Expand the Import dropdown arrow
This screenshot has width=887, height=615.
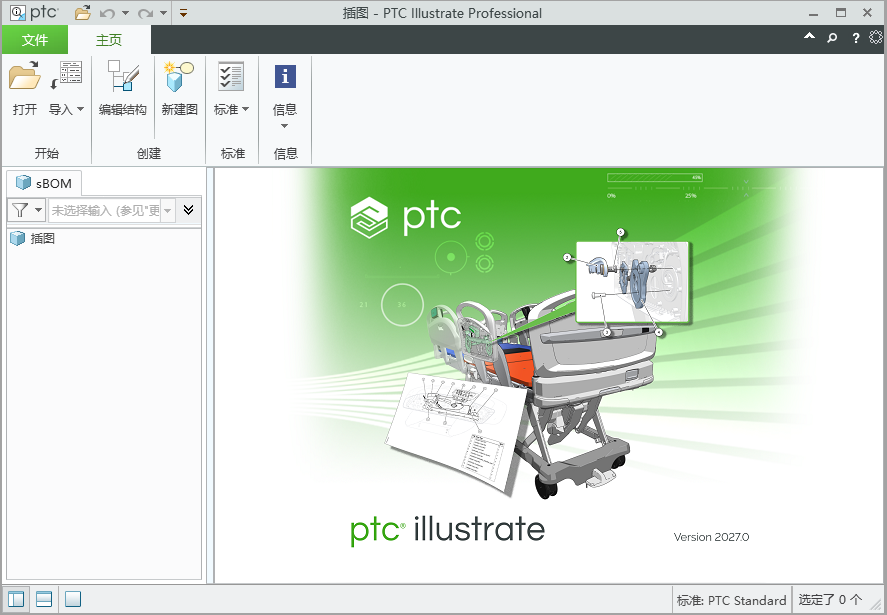tap(80, 109)
